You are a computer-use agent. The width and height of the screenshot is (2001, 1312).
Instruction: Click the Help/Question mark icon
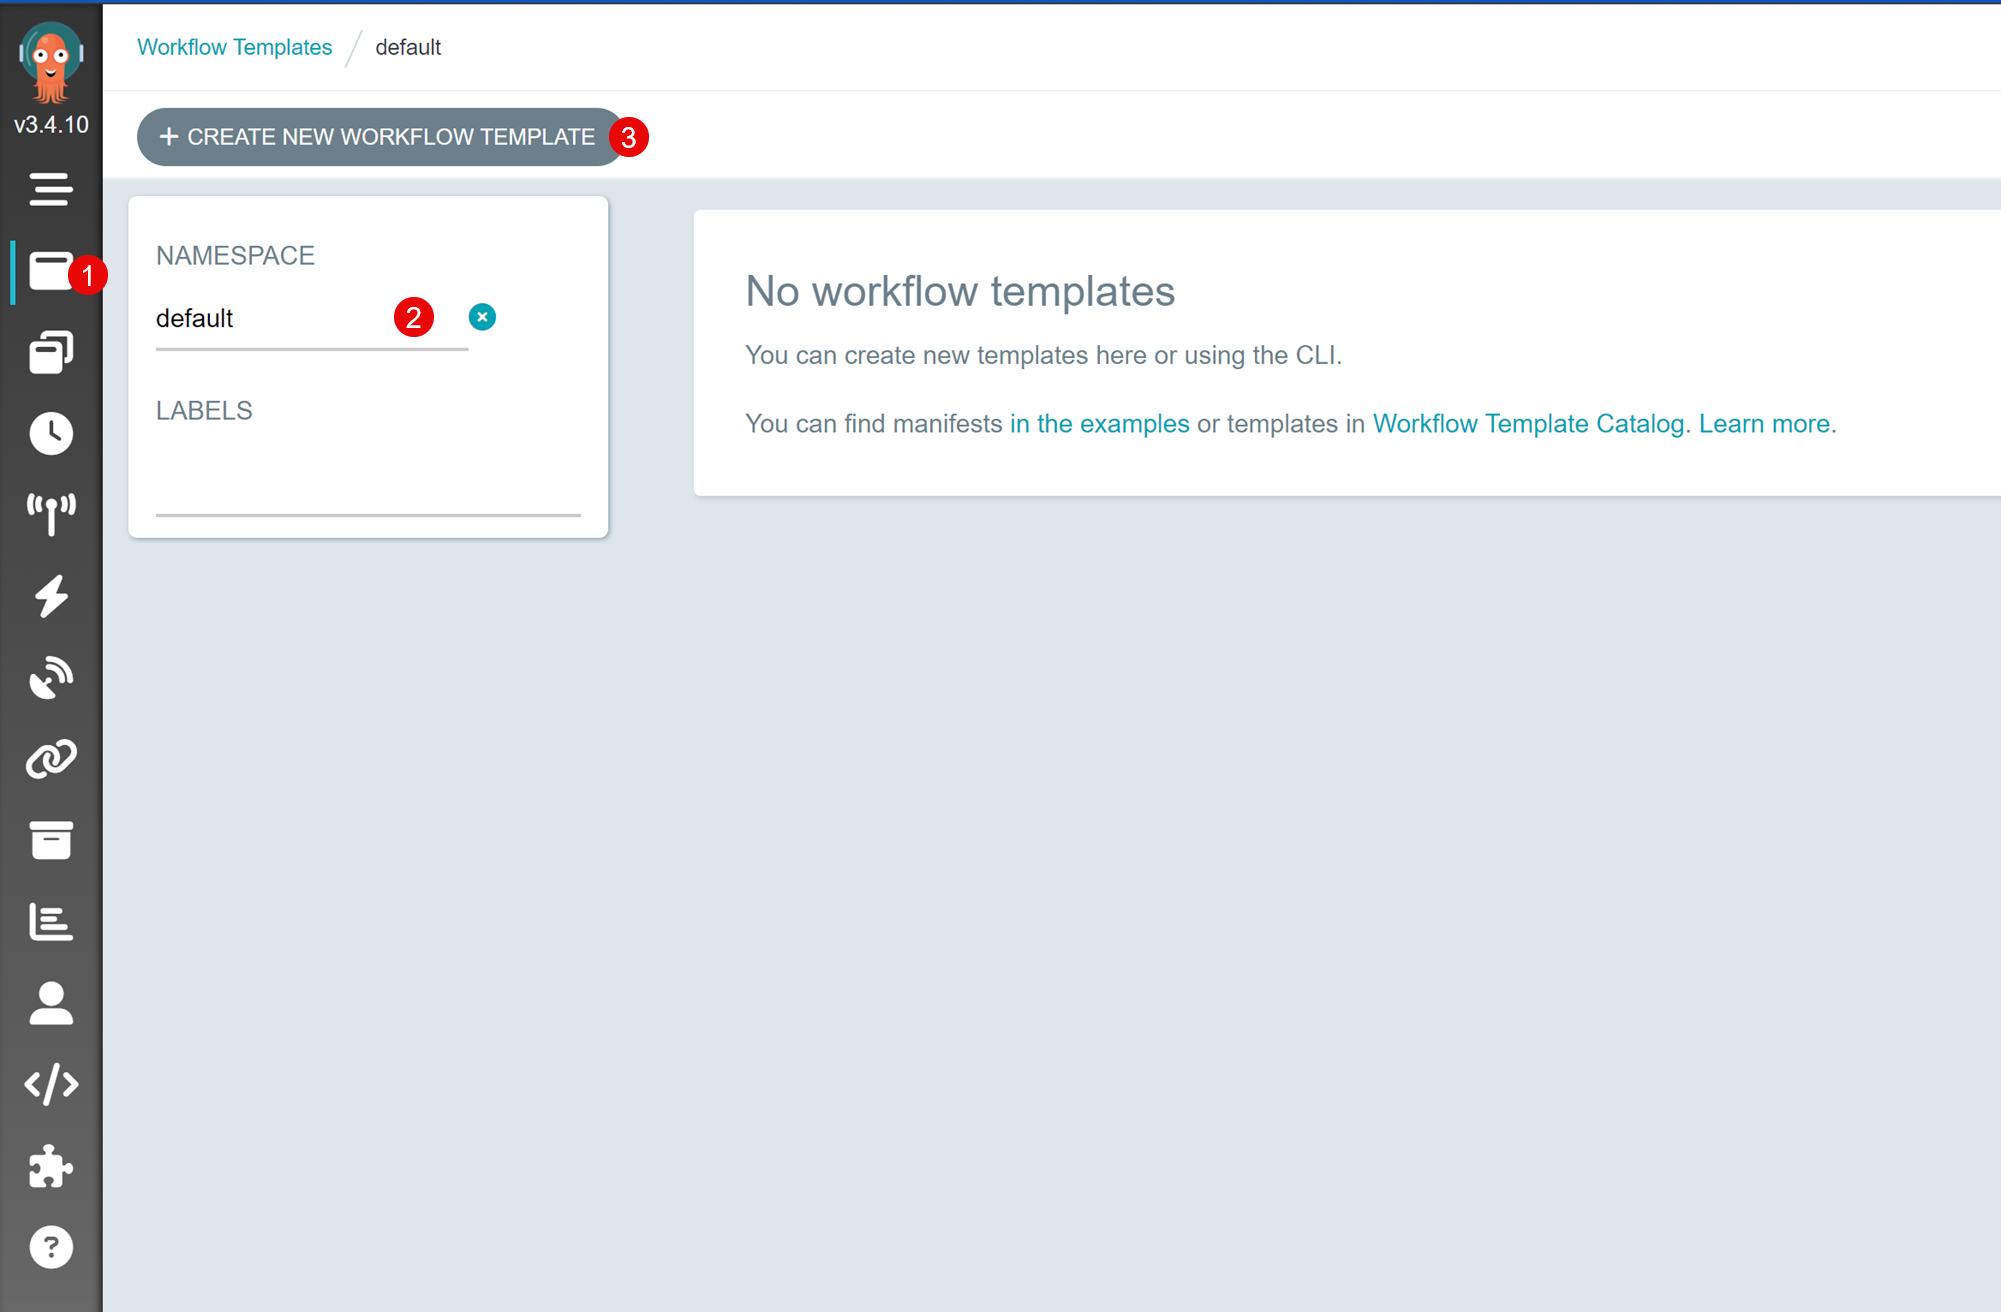point(51,1248)
